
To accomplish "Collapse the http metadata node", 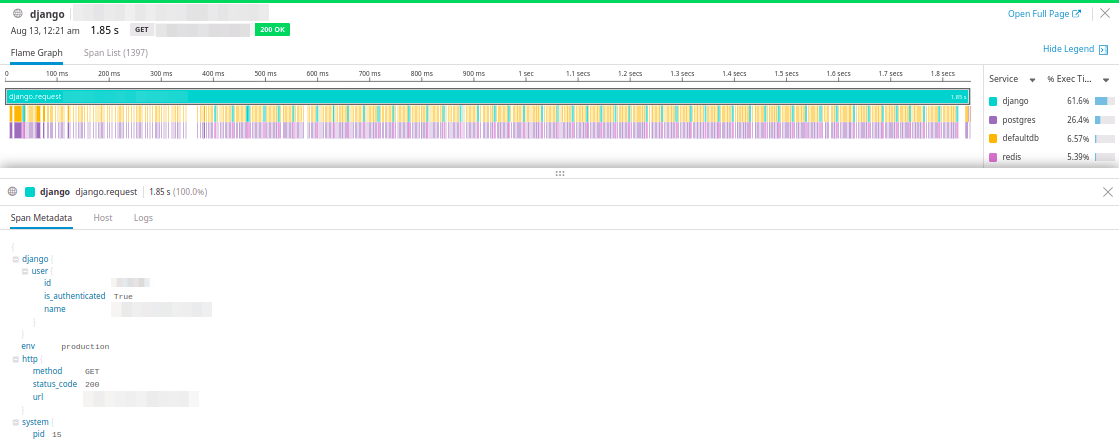I will pos(16,359).
